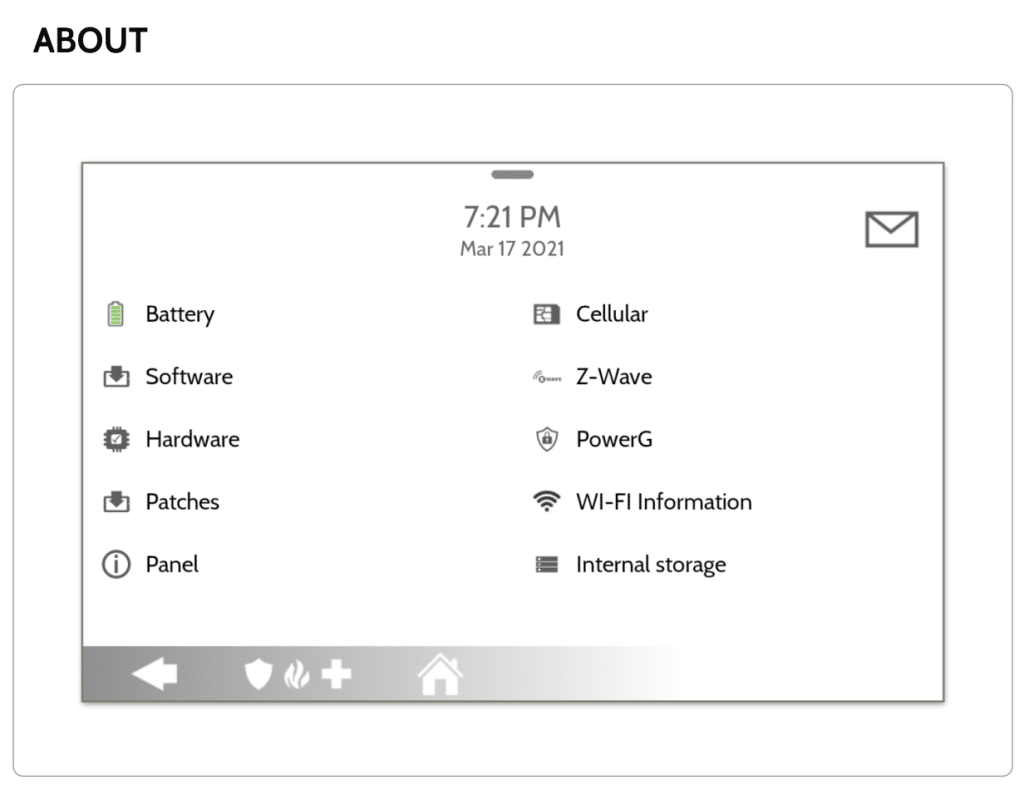Open the Software details entry

(x=189, y=377)
